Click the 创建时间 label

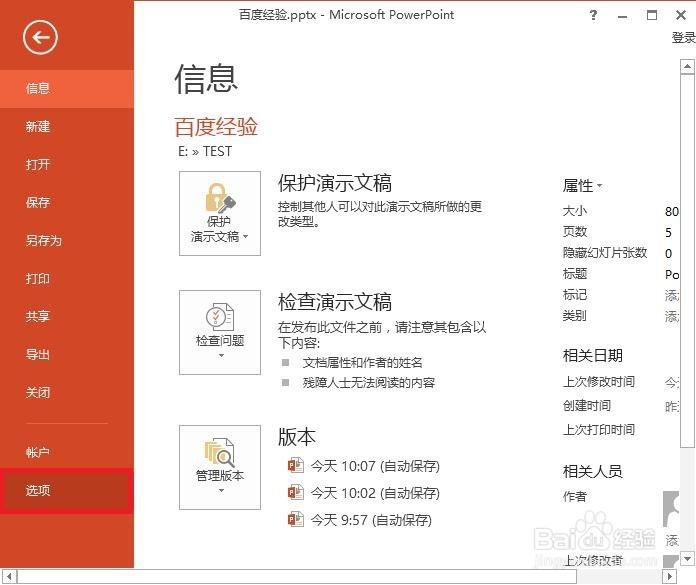pos(587,405)
